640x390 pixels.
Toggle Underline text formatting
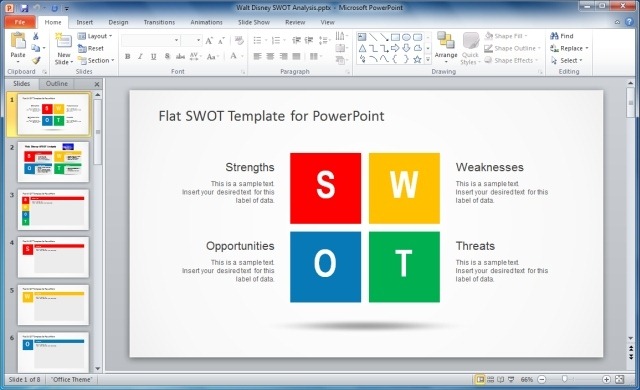pos(153,57)
